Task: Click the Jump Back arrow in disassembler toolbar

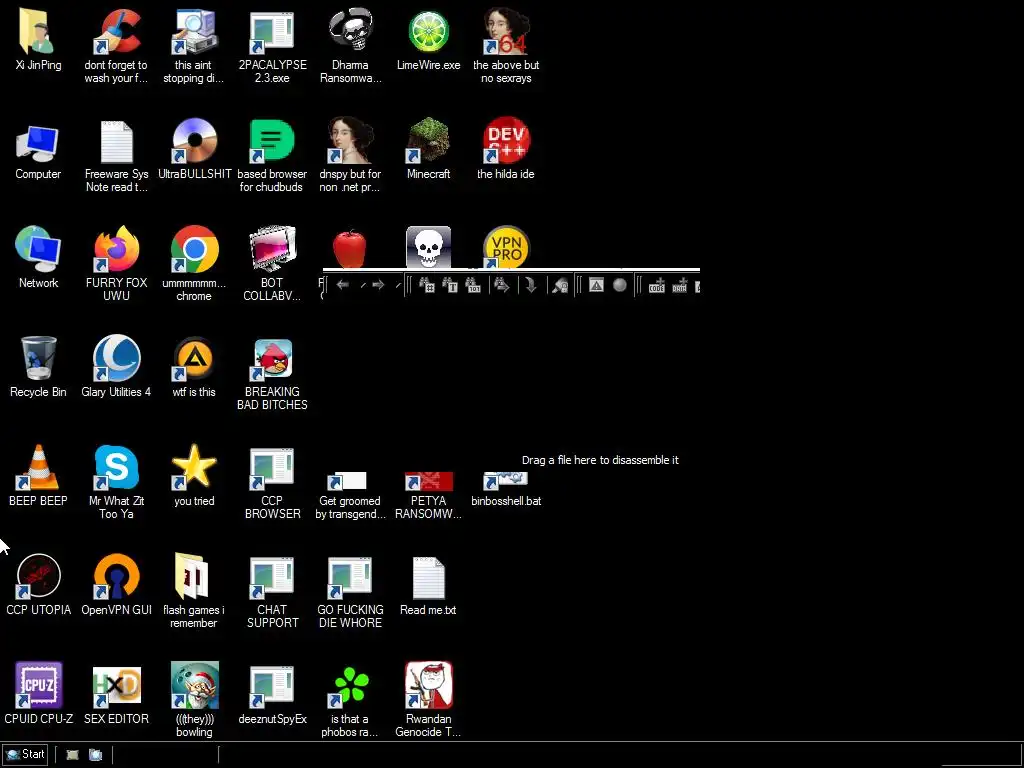Action: [342, 285]
